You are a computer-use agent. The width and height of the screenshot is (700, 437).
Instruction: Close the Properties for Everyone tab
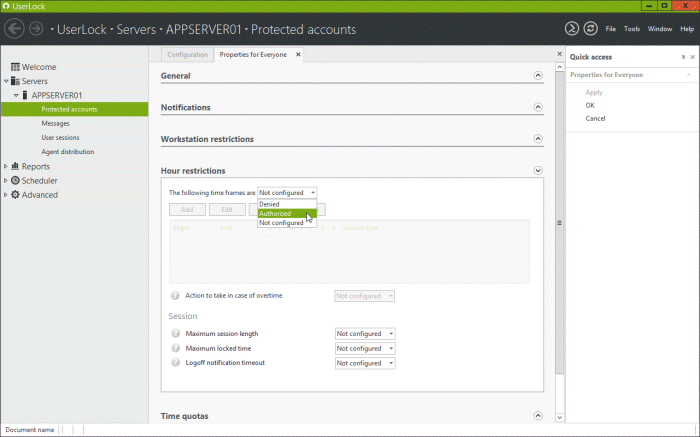tap(298, 55)
